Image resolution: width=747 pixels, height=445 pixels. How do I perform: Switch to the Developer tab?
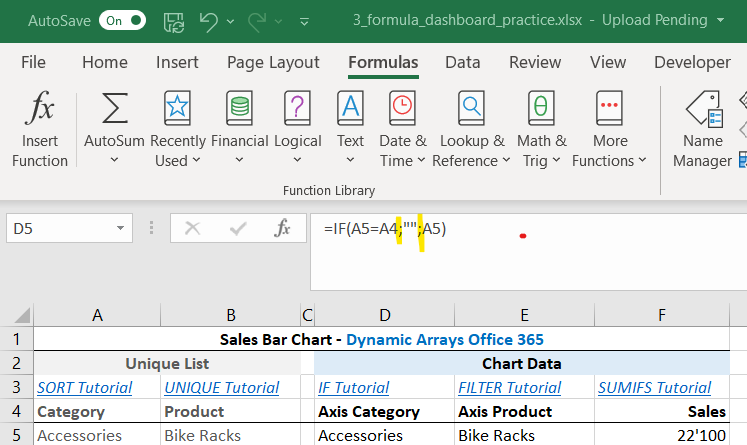point(692,62)
